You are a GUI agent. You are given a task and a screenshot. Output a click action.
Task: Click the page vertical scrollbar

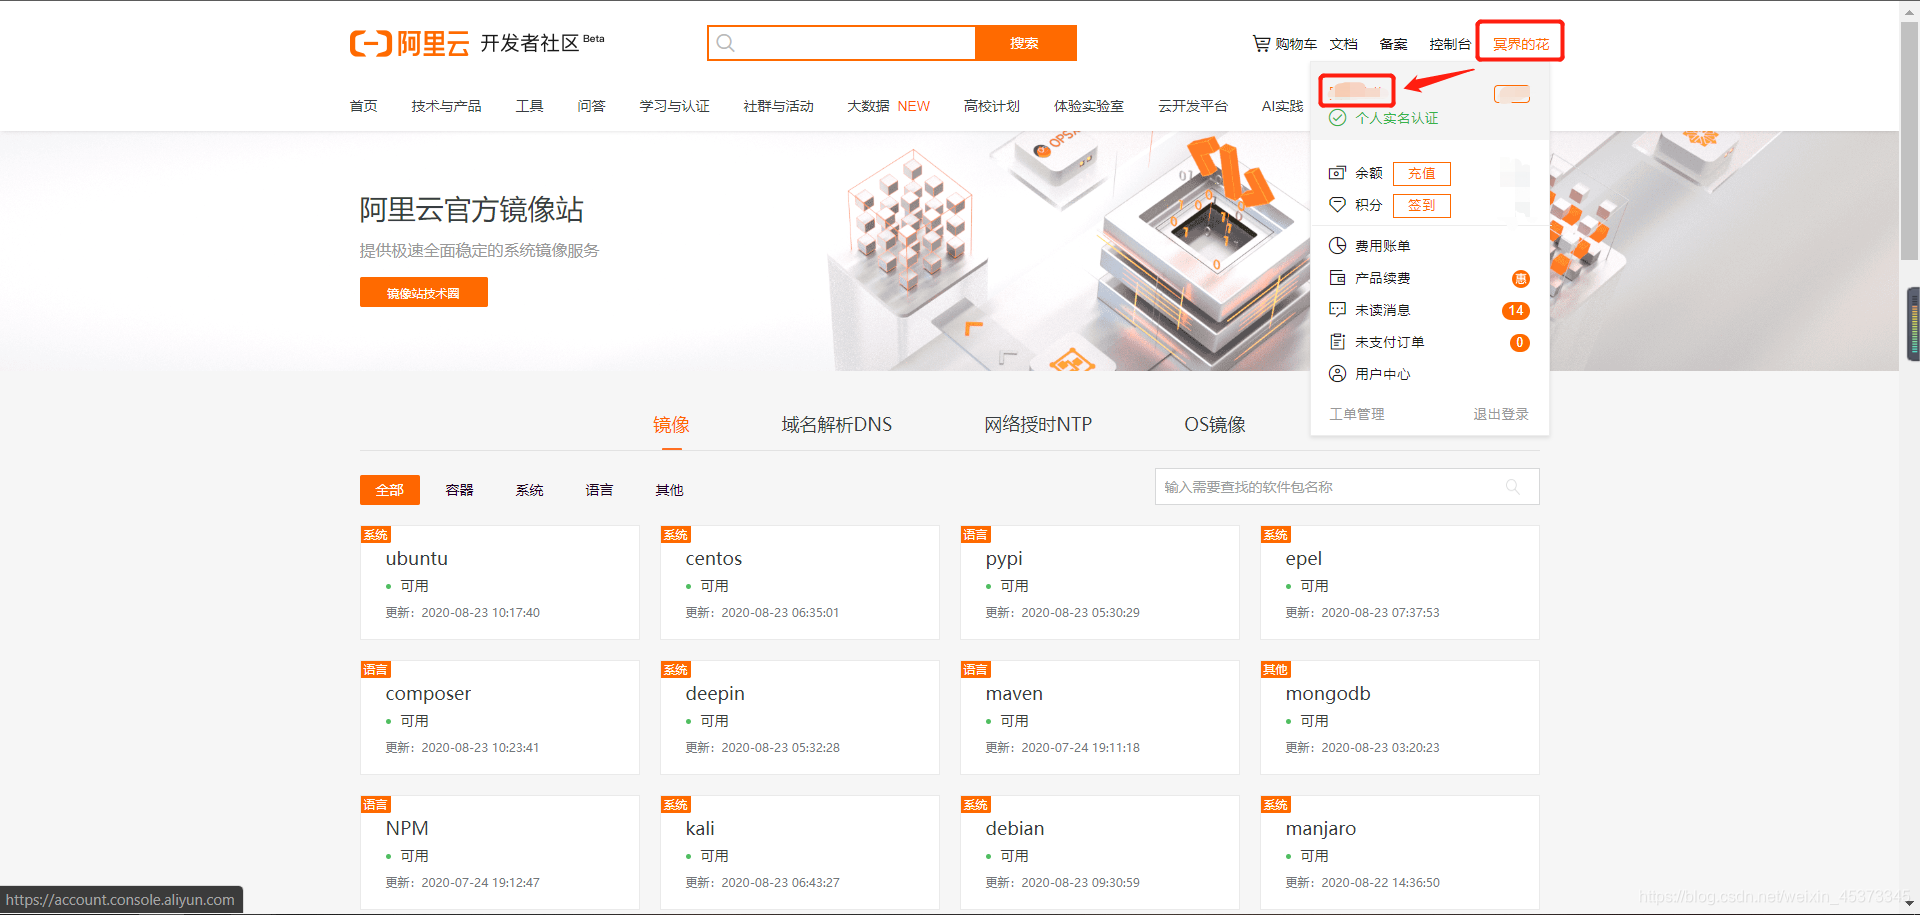tap(1910, 140)
